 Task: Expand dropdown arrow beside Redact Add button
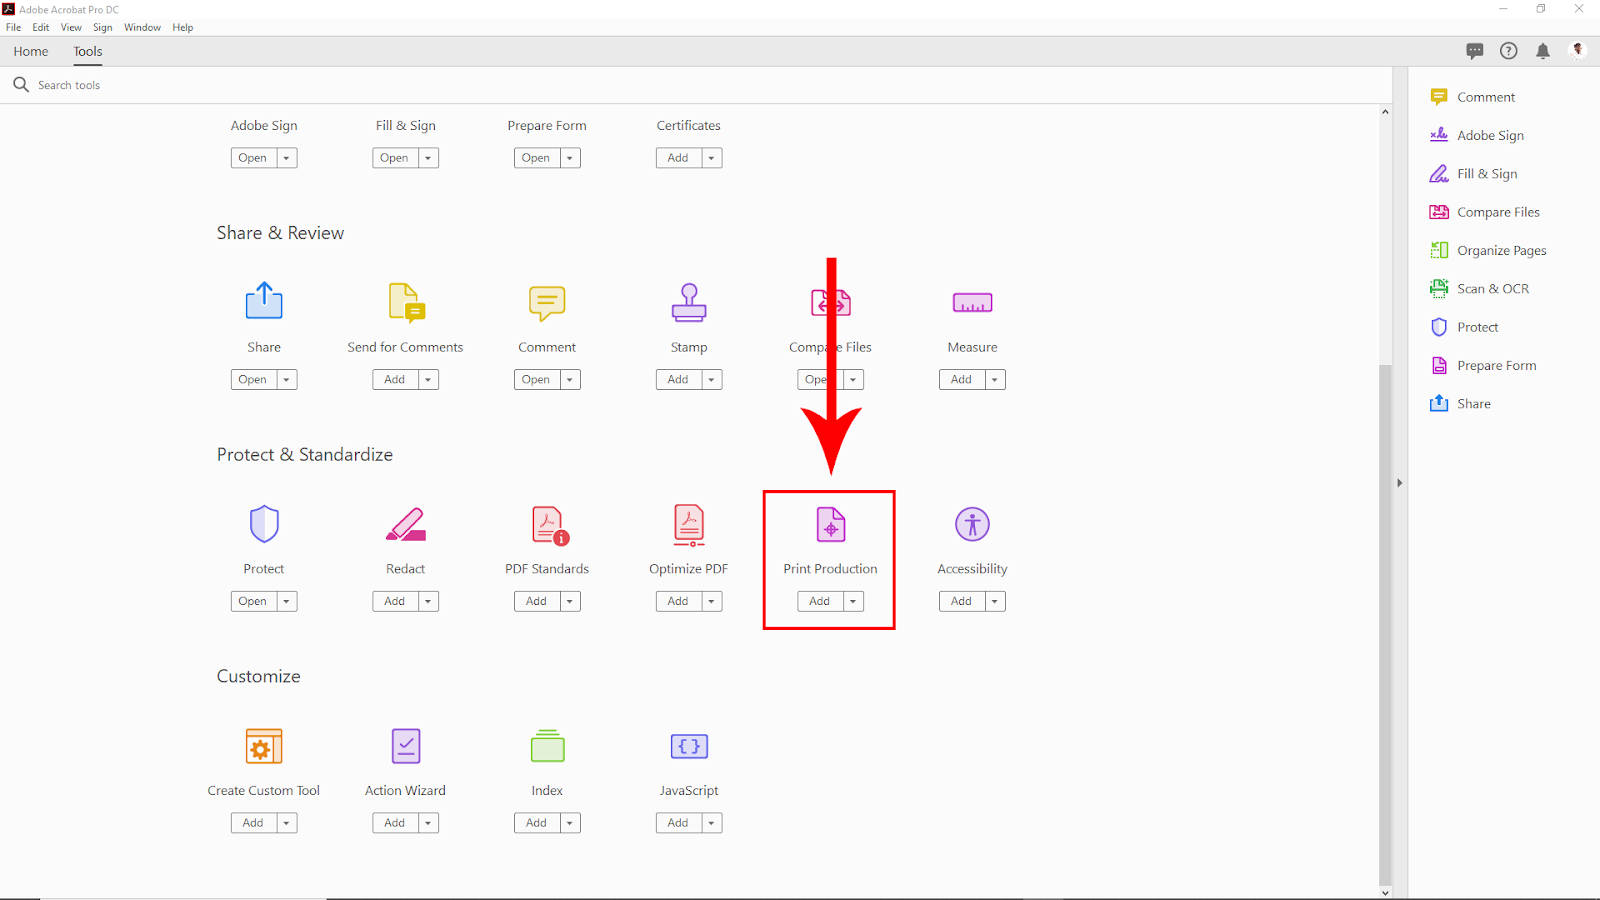click(428, 601)
